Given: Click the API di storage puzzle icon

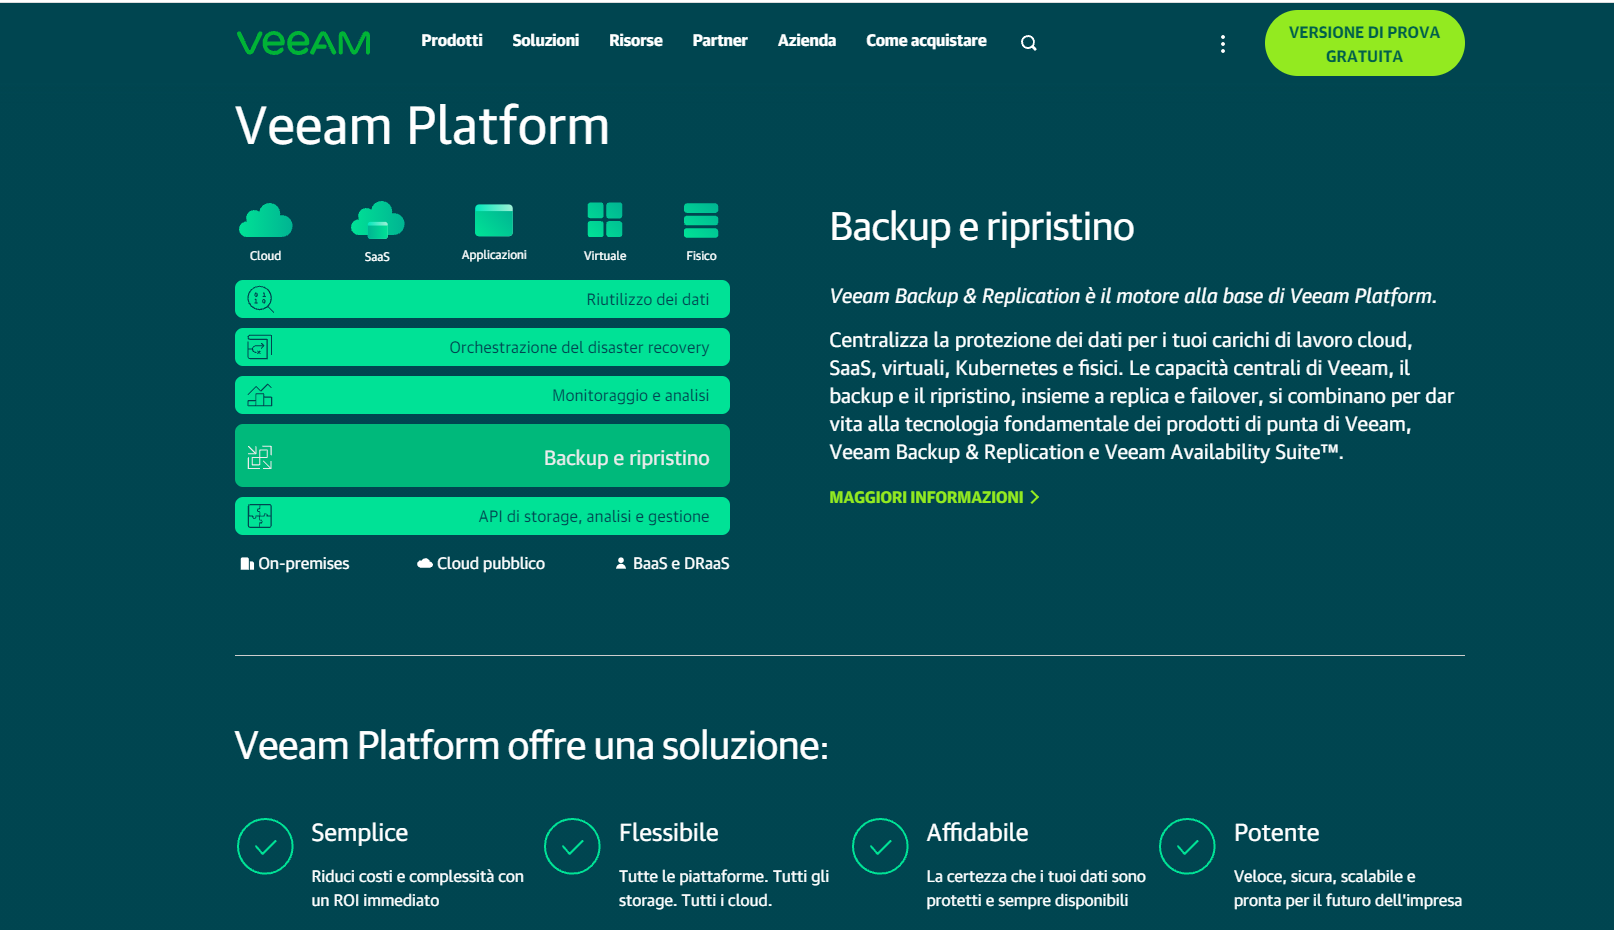Looking at the screenshot, I should click(x=260, y=516).
